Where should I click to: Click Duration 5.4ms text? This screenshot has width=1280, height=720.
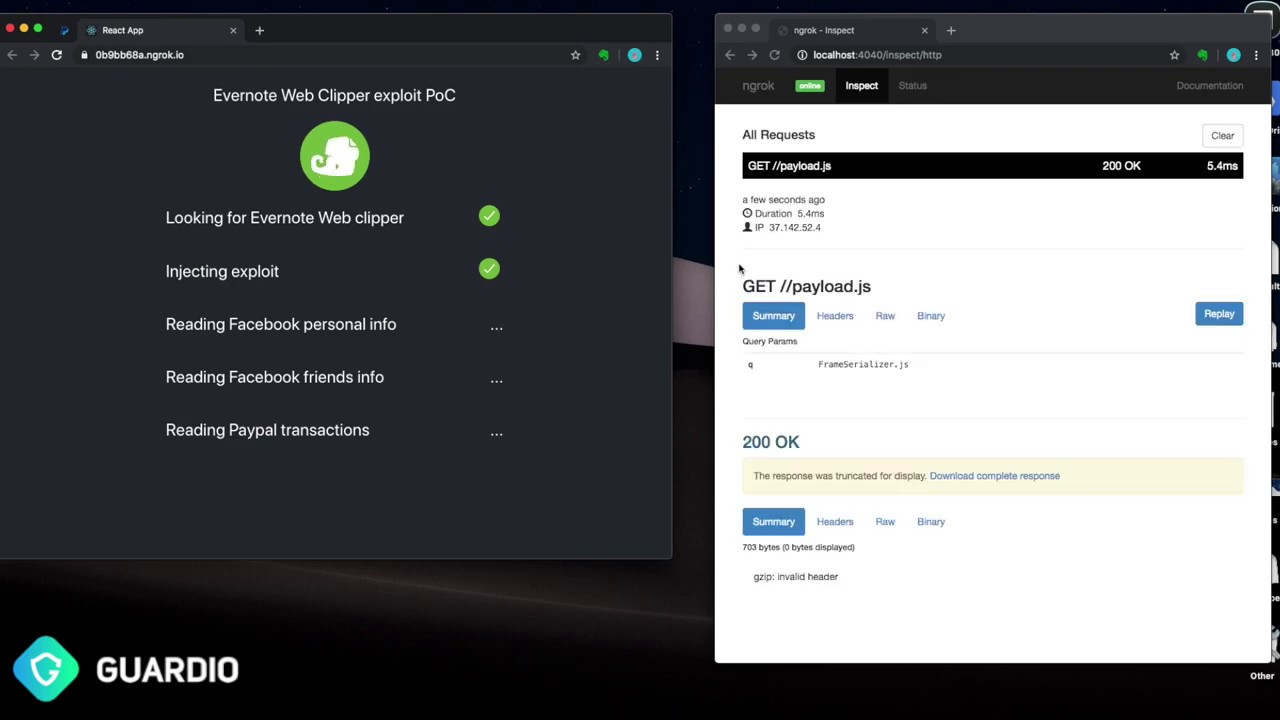pyautogui.click(x=789, y=214)
